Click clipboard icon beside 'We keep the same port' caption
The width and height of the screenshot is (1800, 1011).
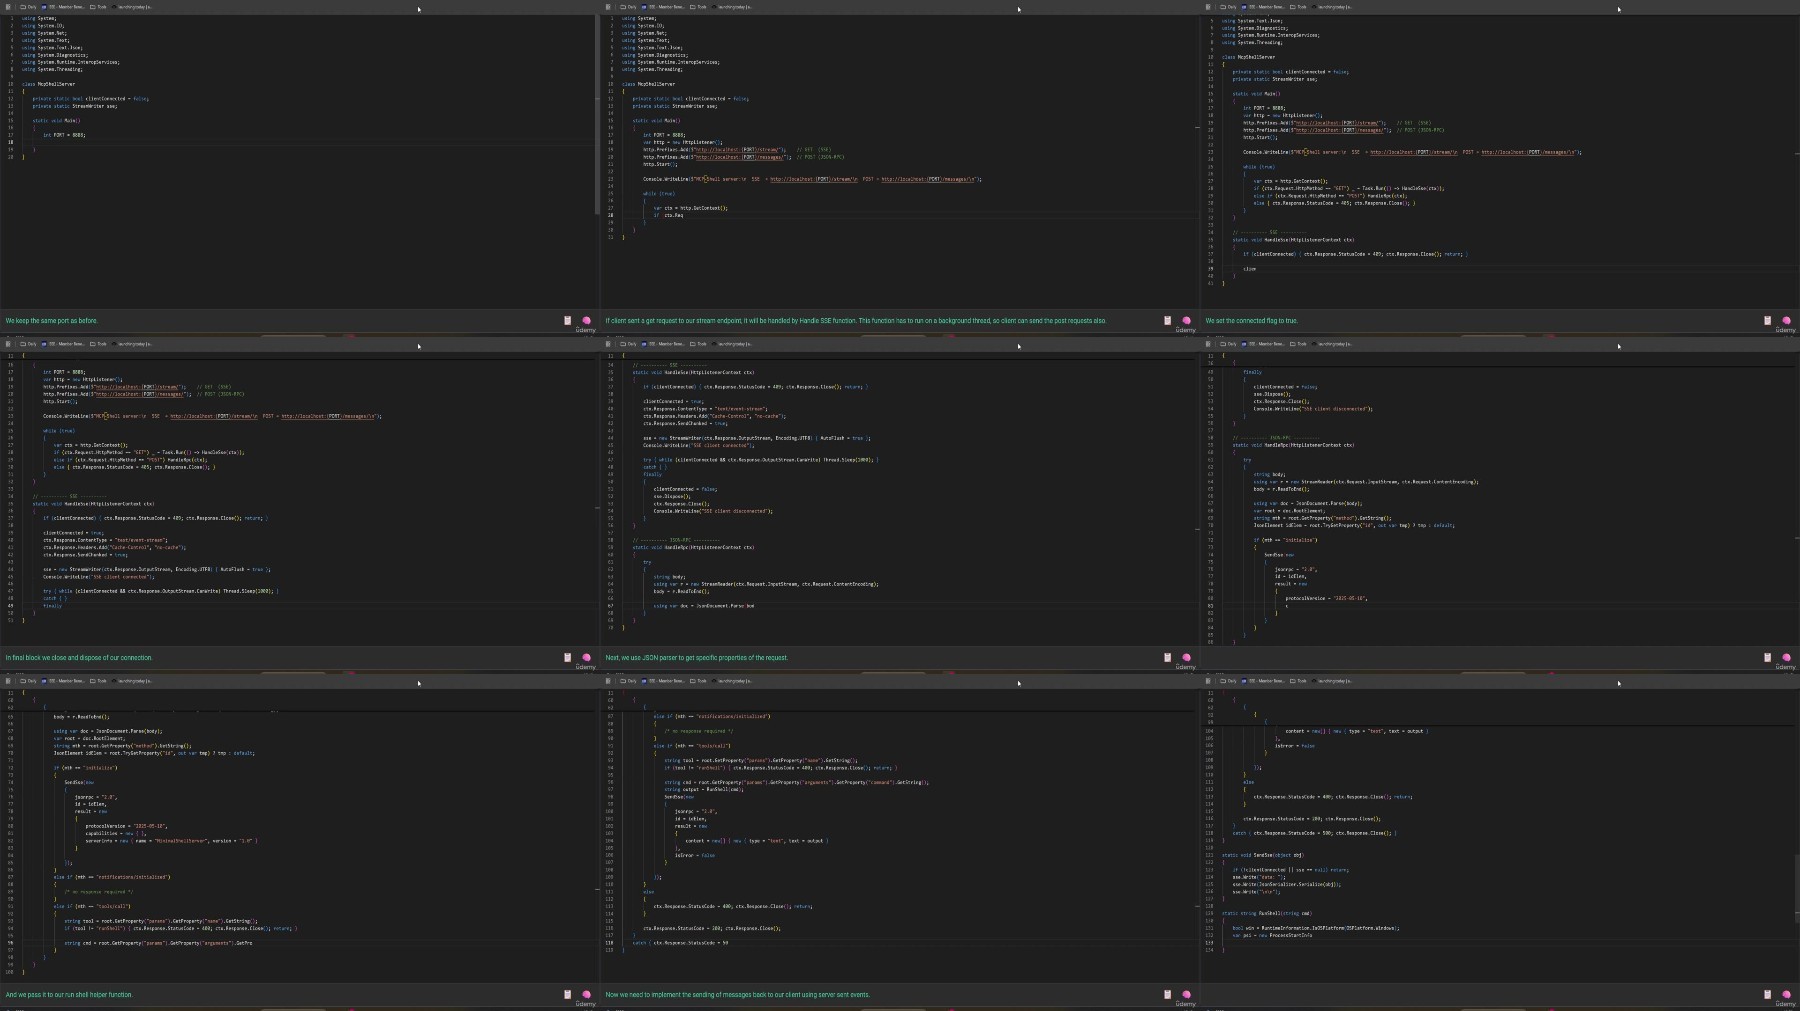point(567,321)
